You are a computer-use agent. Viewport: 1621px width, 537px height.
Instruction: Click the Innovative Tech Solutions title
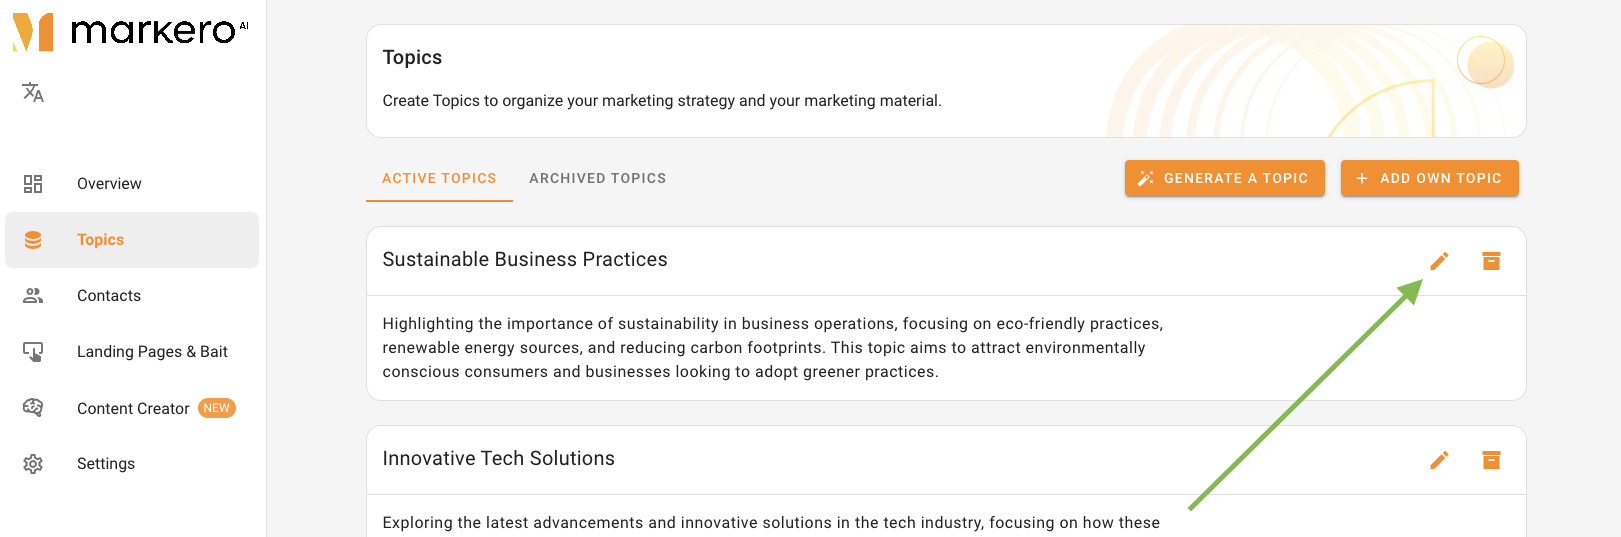click(x=499, y=458)
